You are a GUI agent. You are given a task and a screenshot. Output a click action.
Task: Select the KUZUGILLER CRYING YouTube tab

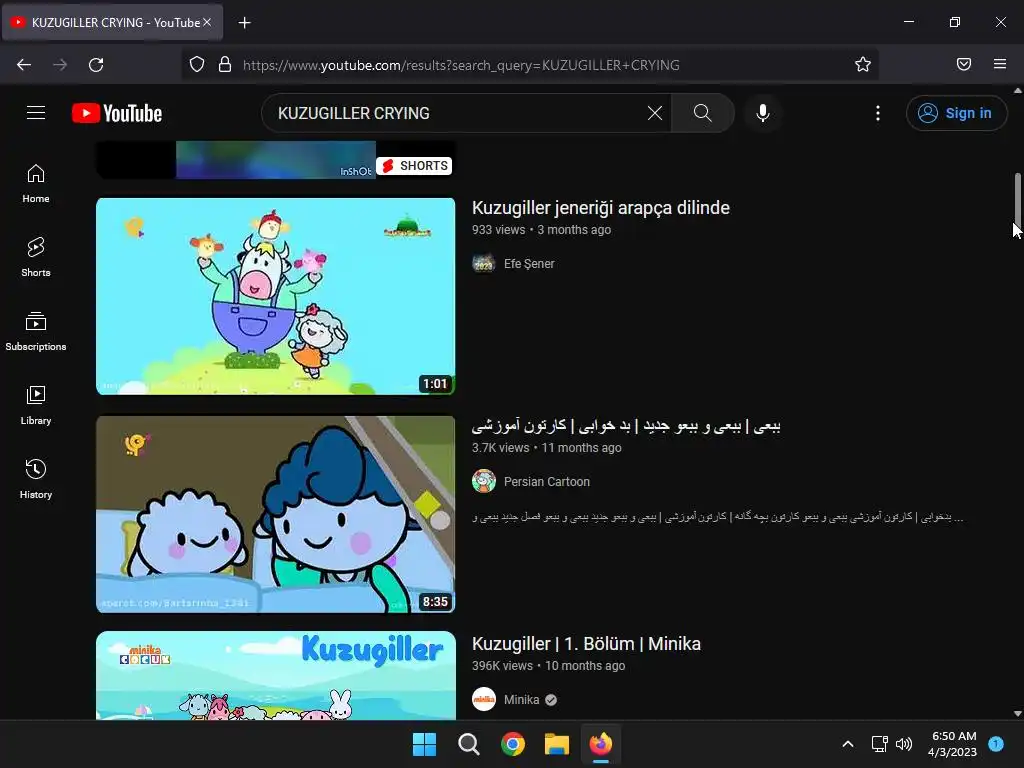point(112,22)
